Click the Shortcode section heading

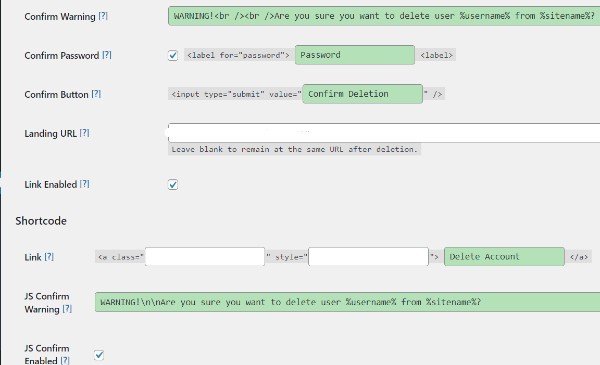pyautogui.click(x=41, y=221)
